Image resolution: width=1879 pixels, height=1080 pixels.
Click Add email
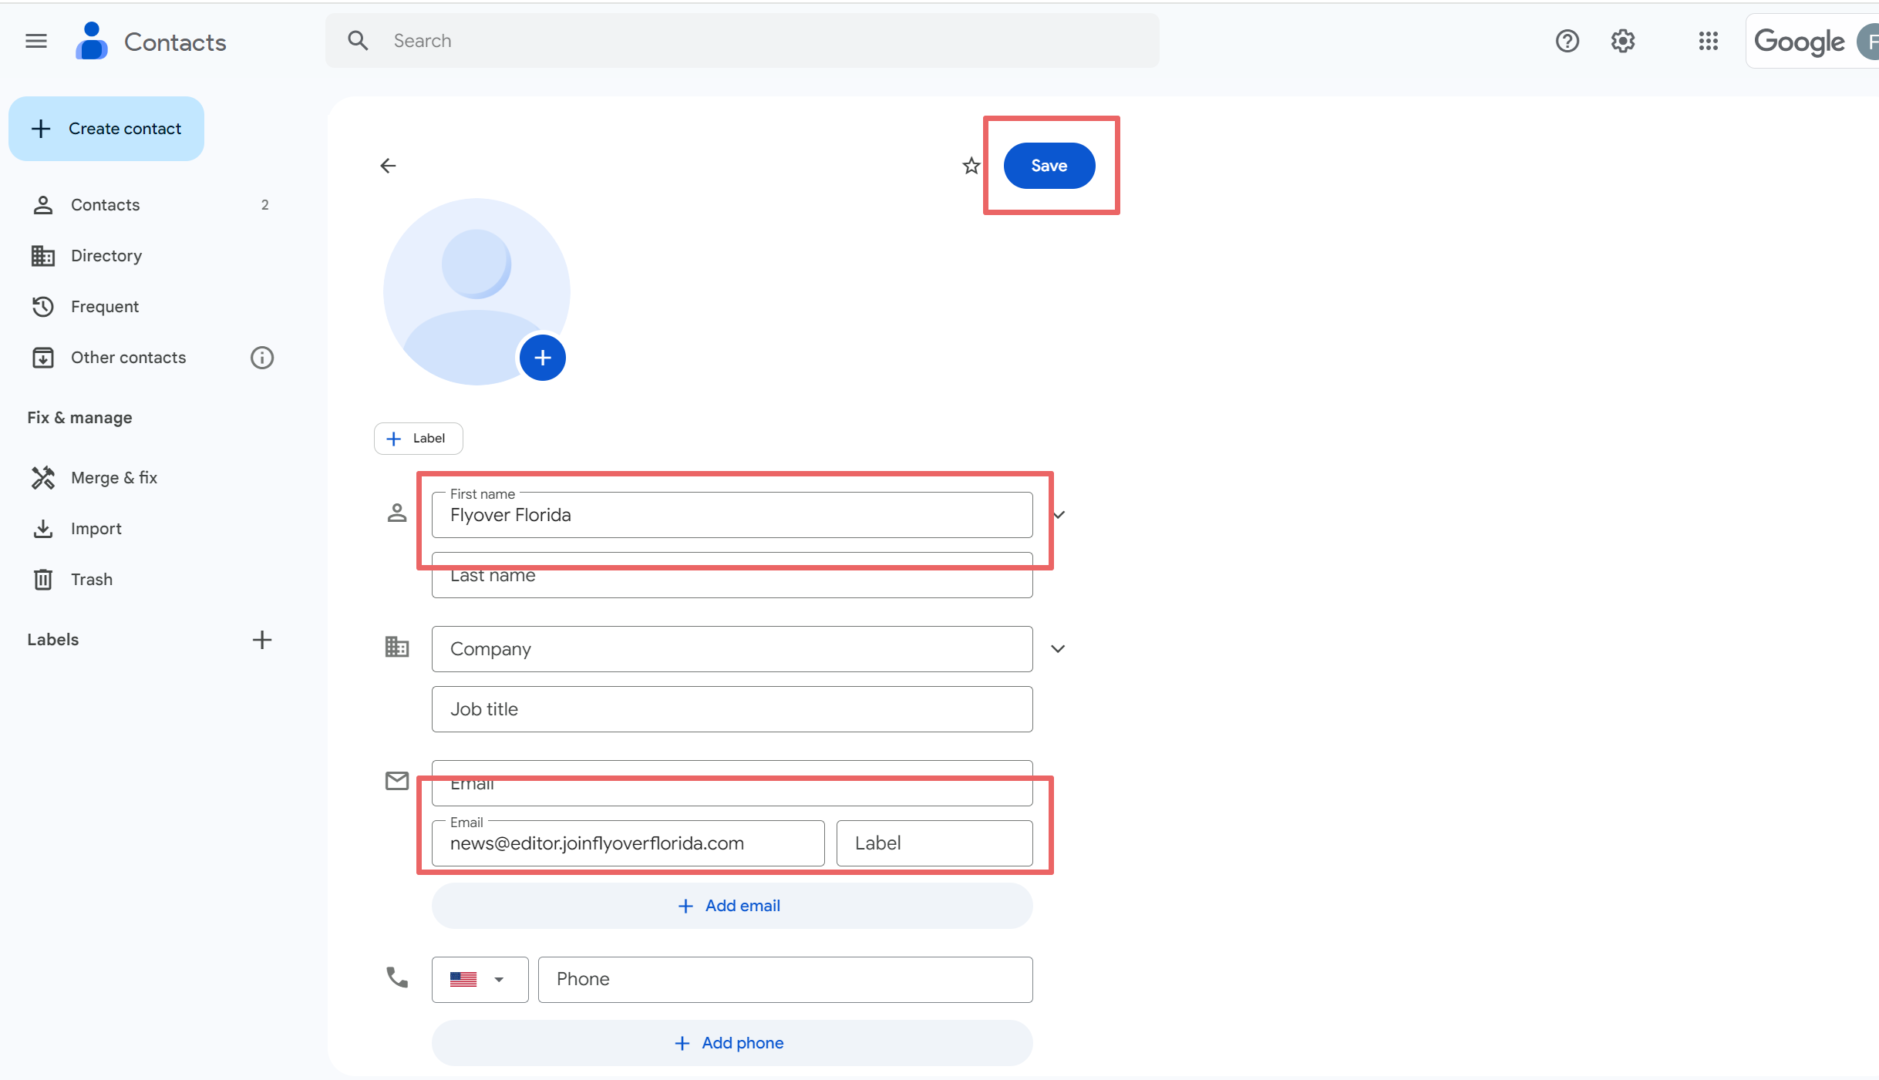point(732,906)
